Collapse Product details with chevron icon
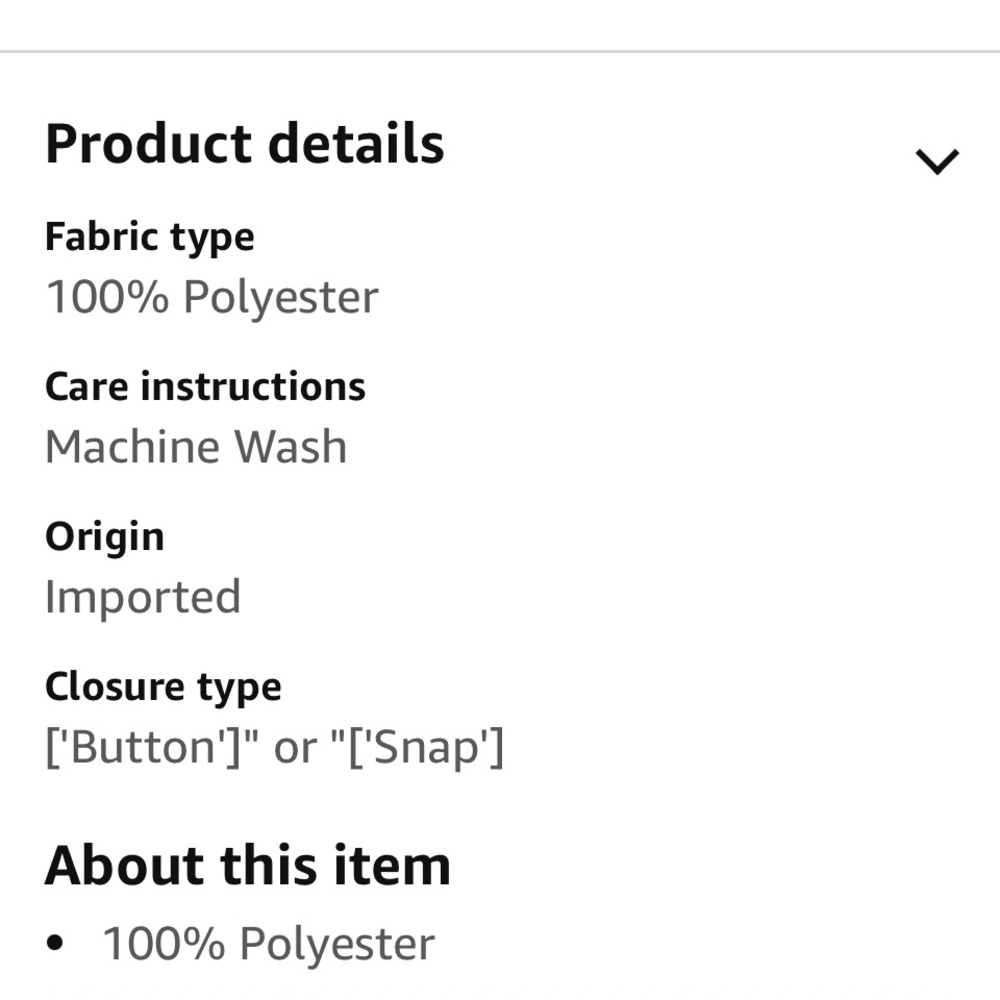Viewport: 1000px width, 1000px height. point(937,161)
